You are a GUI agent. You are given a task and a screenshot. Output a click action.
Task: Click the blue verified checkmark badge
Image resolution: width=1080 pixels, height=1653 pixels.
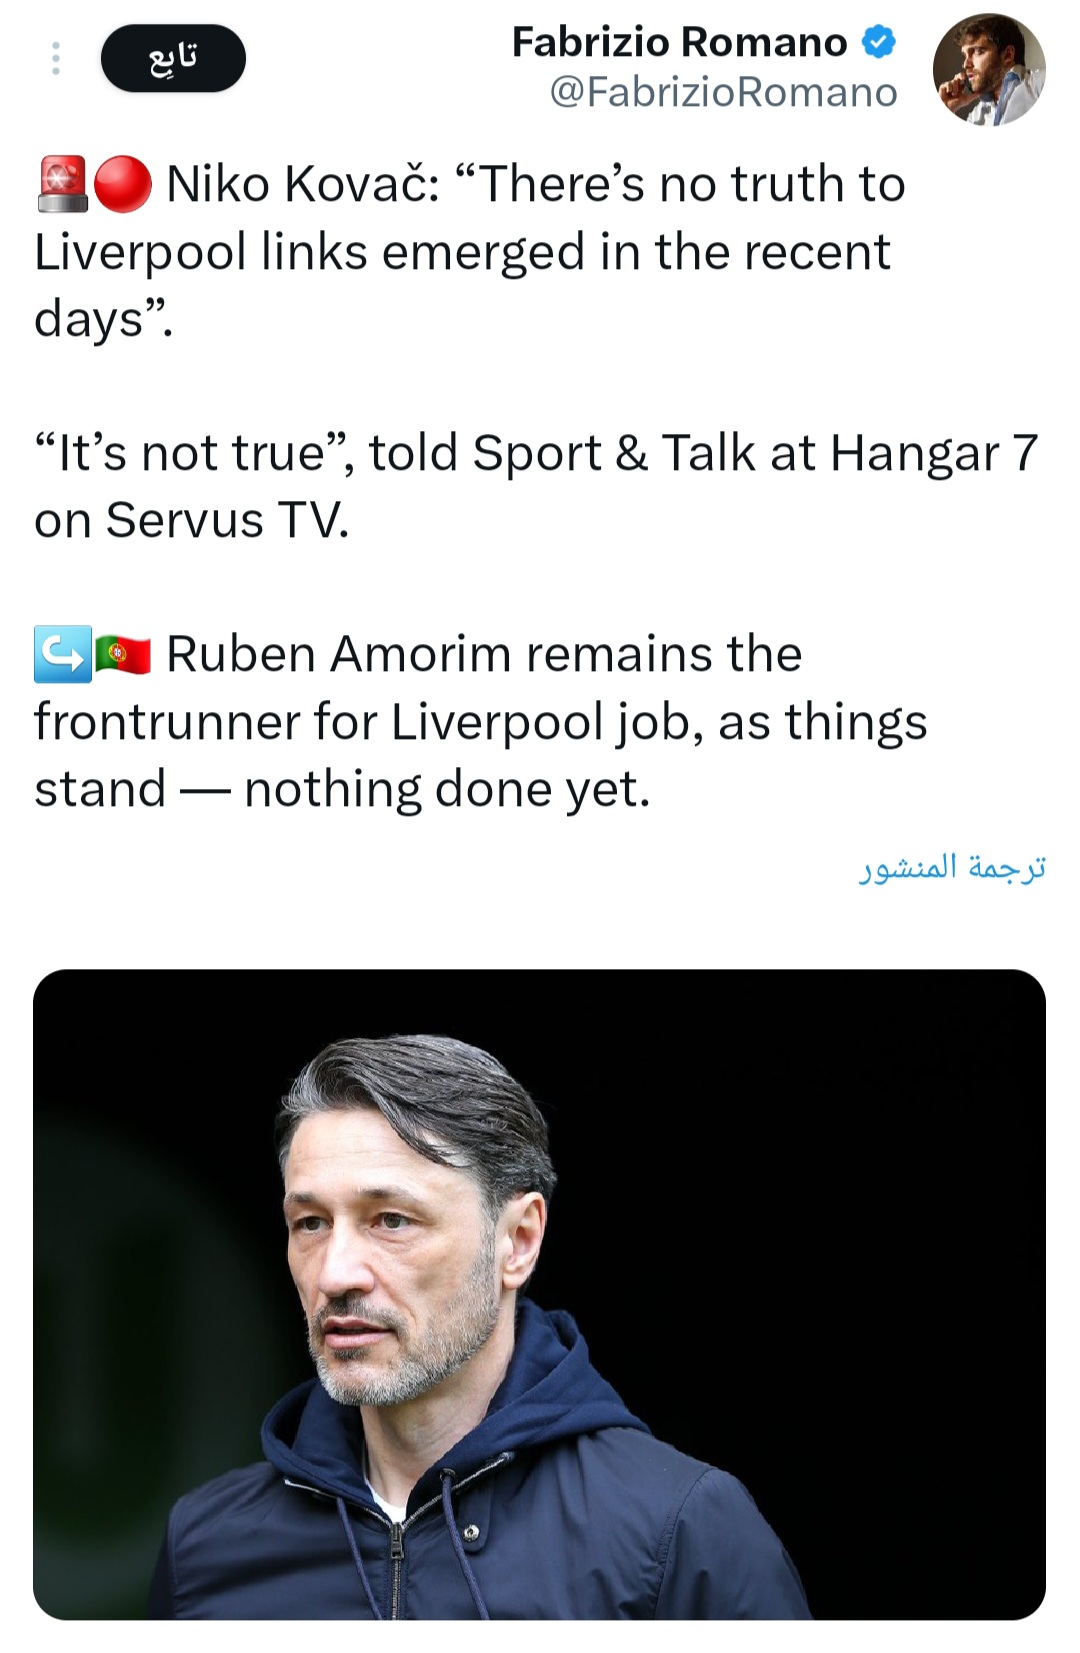(x=878, y=42)
